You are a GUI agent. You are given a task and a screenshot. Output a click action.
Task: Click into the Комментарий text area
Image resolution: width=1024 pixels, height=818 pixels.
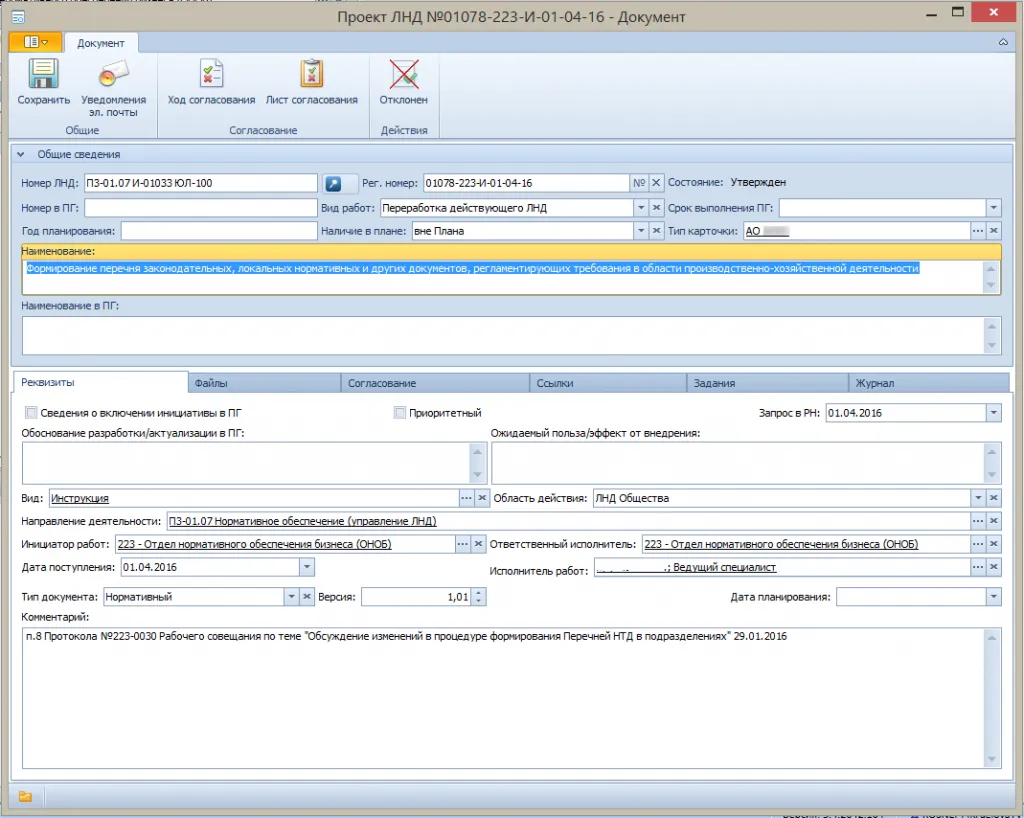coord(500,700)
